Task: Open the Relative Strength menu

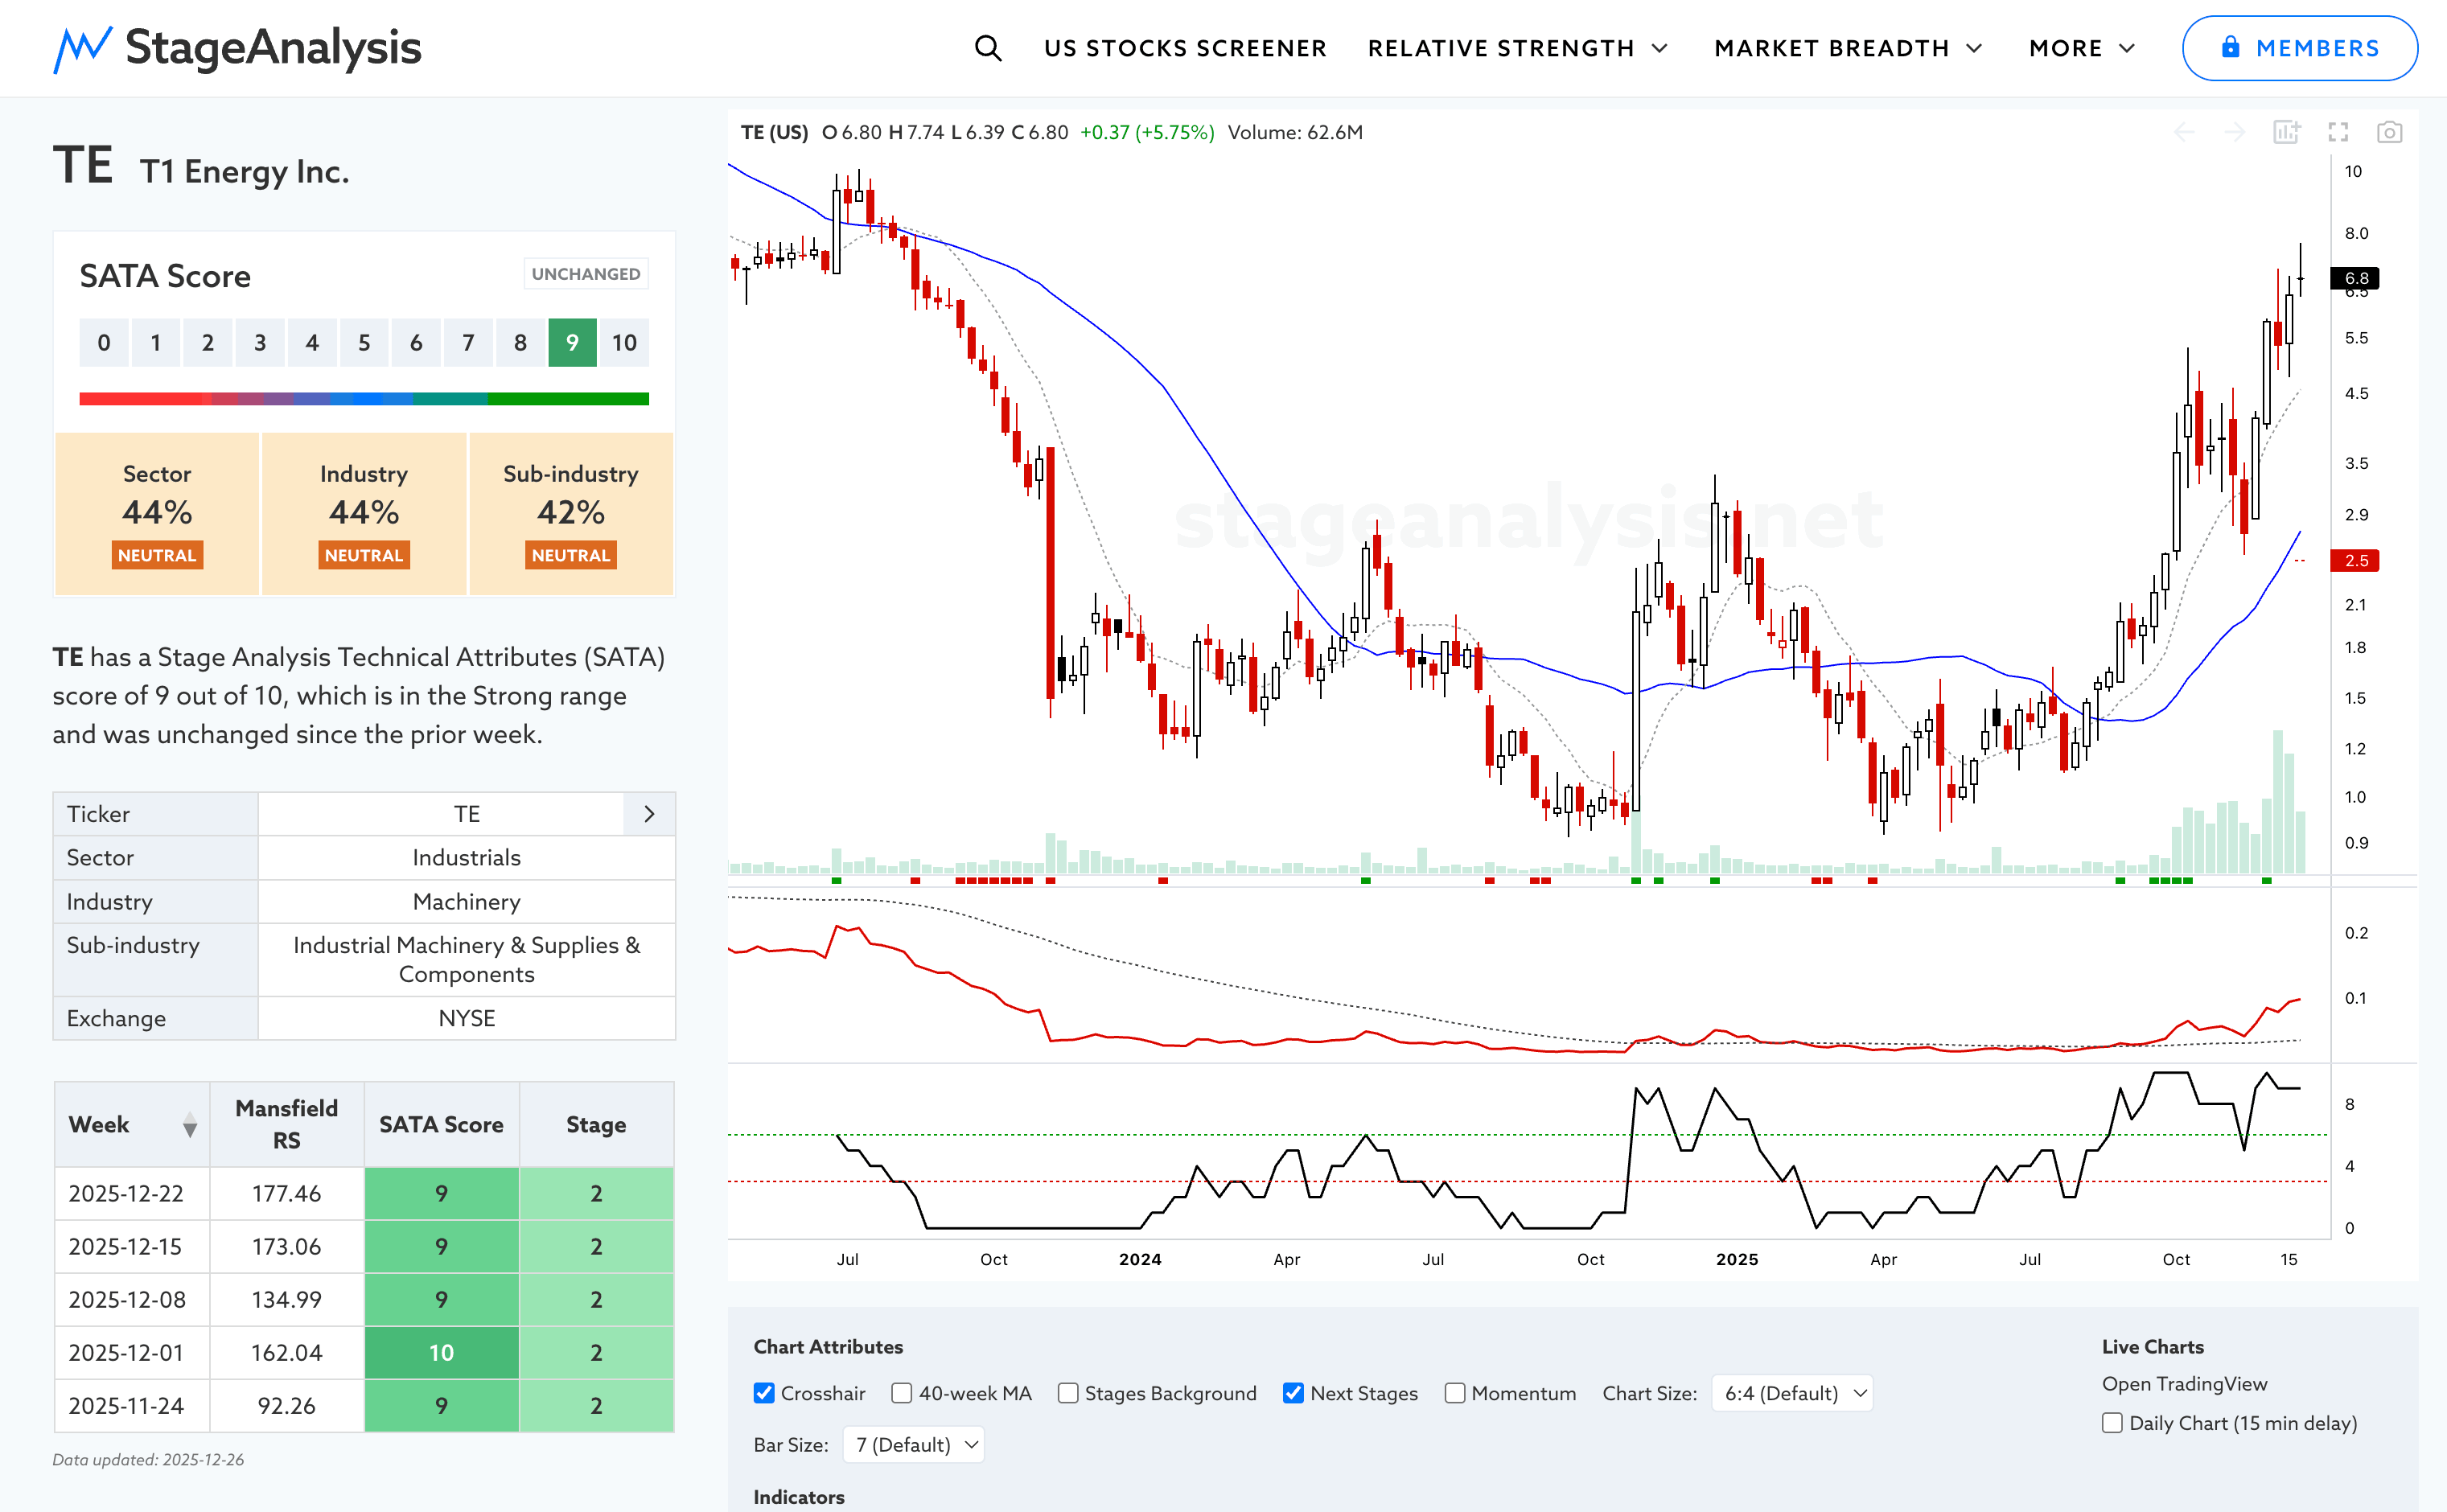Action: [1517, 48]
